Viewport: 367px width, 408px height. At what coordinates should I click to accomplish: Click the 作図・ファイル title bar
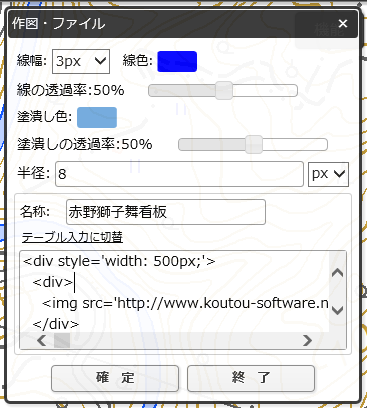(x=183, y=23)
